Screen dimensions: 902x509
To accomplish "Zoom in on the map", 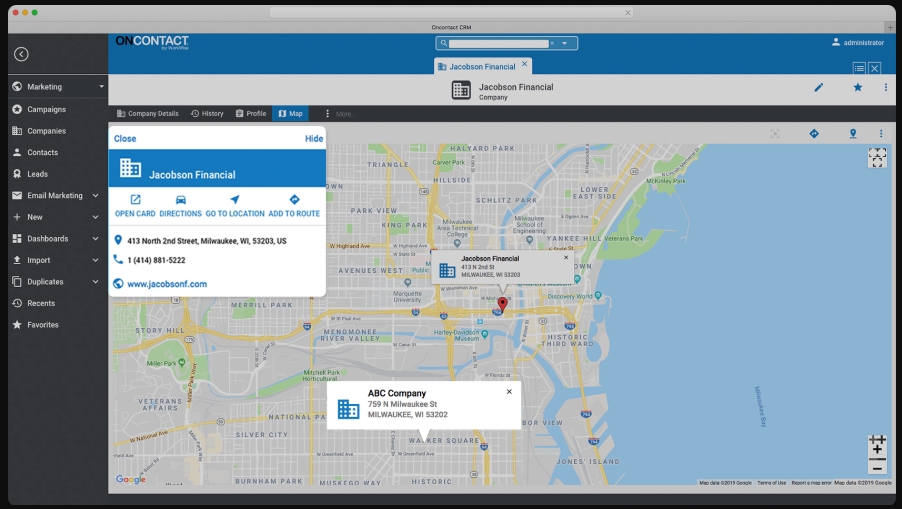I will click(877, 447).
